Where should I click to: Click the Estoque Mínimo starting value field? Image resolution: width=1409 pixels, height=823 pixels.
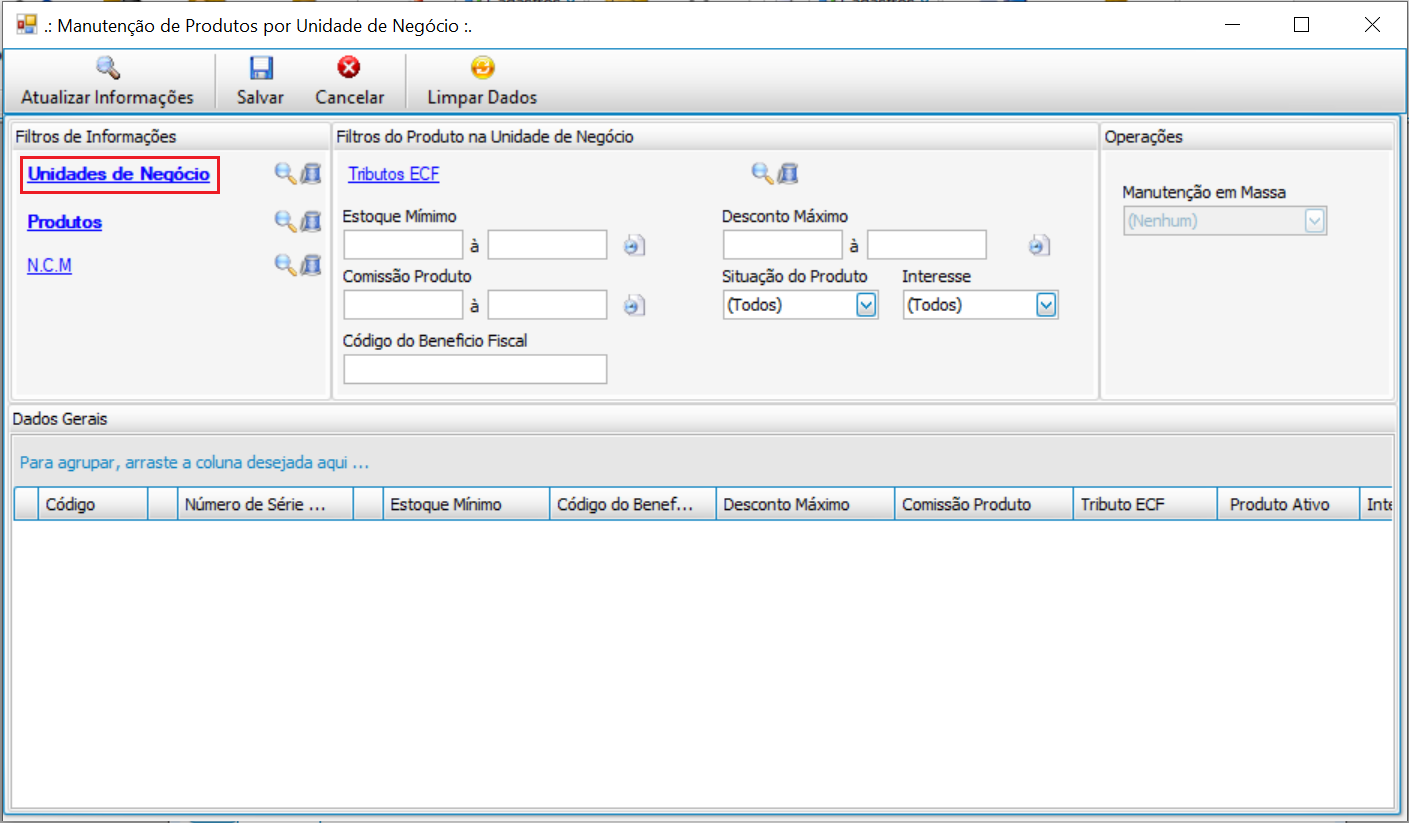pos(403,245)
